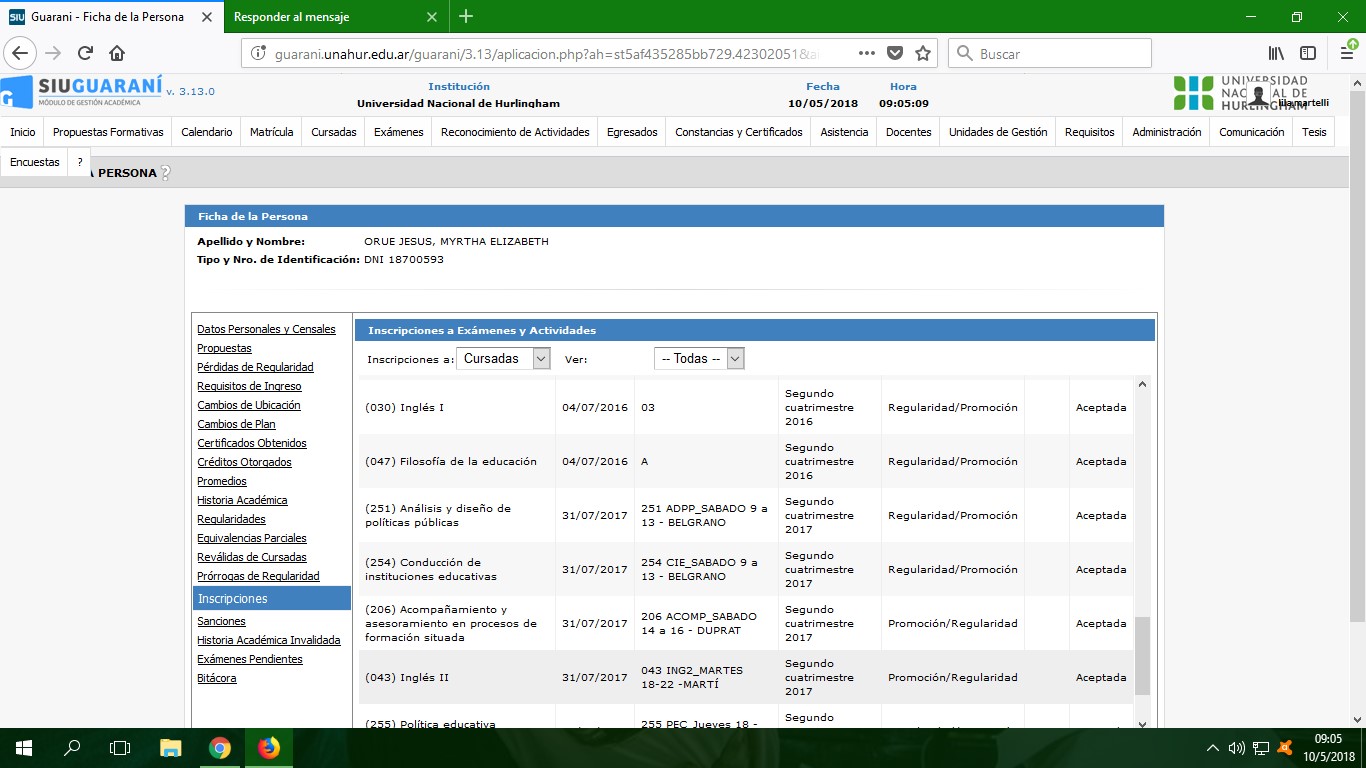Go back with the browser back arrow
Viewport: 1366px width, 768px height.
(21, 53)
